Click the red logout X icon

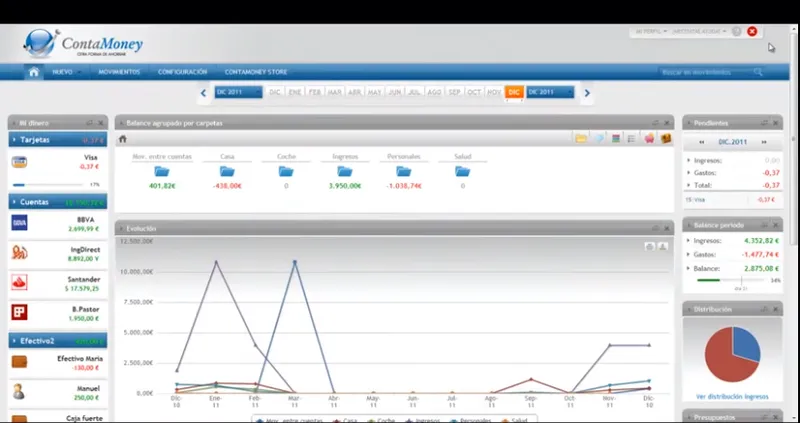(x=752, y=32)
